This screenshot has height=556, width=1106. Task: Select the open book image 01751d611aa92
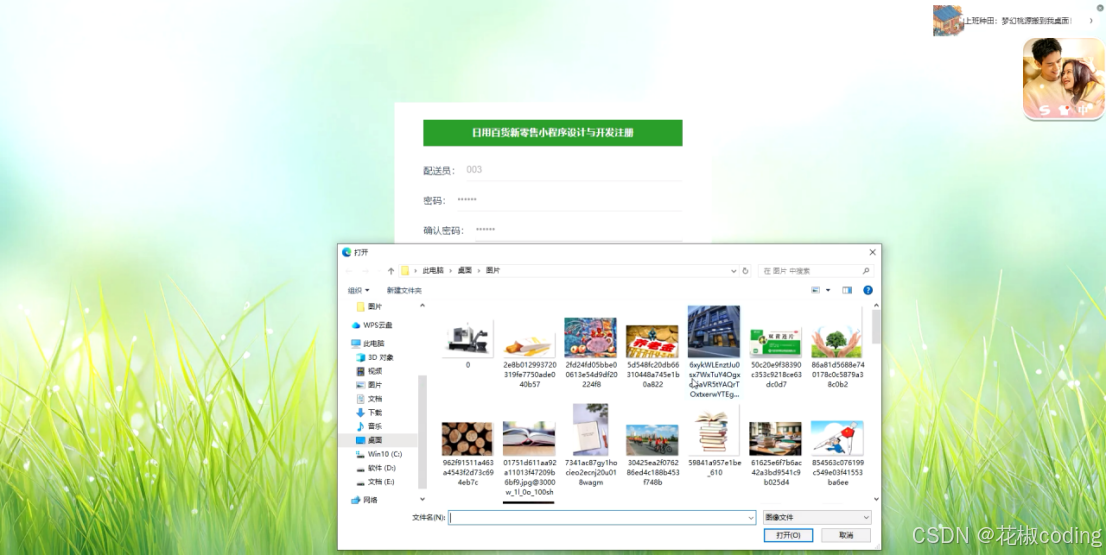click(x=529, y=459)
